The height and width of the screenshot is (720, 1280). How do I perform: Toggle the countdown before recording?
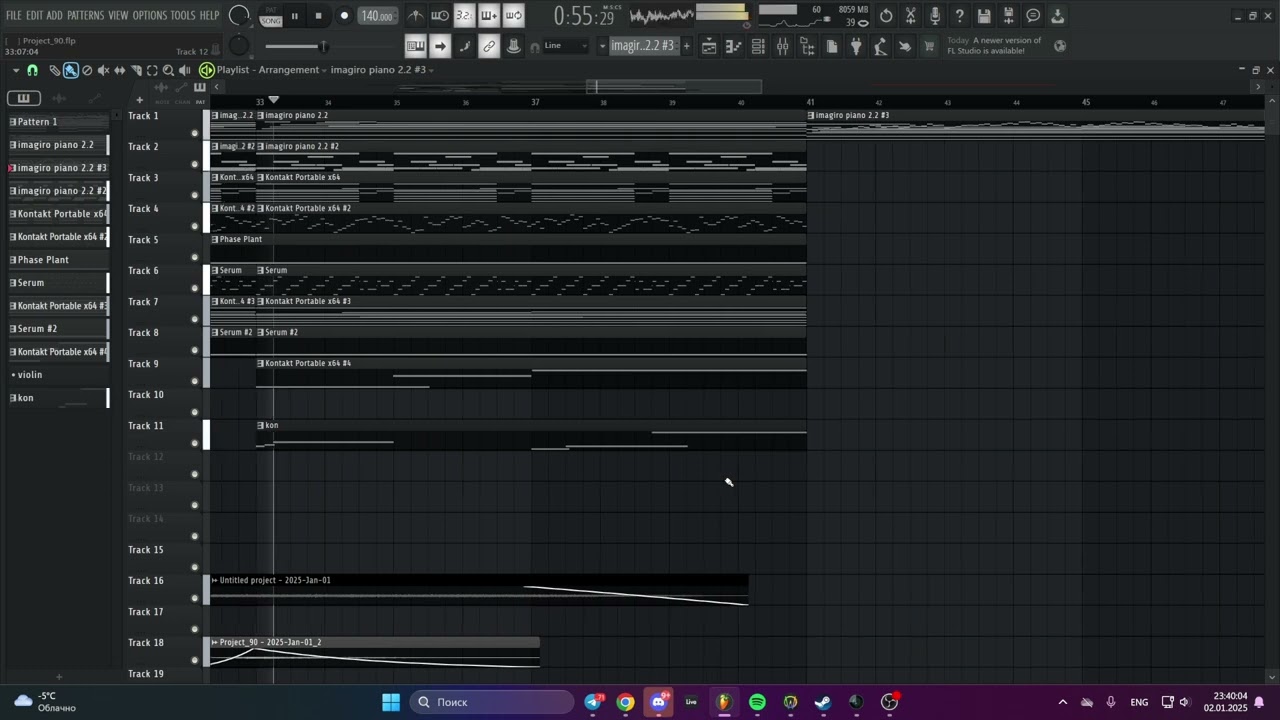[x=464, y=16]
